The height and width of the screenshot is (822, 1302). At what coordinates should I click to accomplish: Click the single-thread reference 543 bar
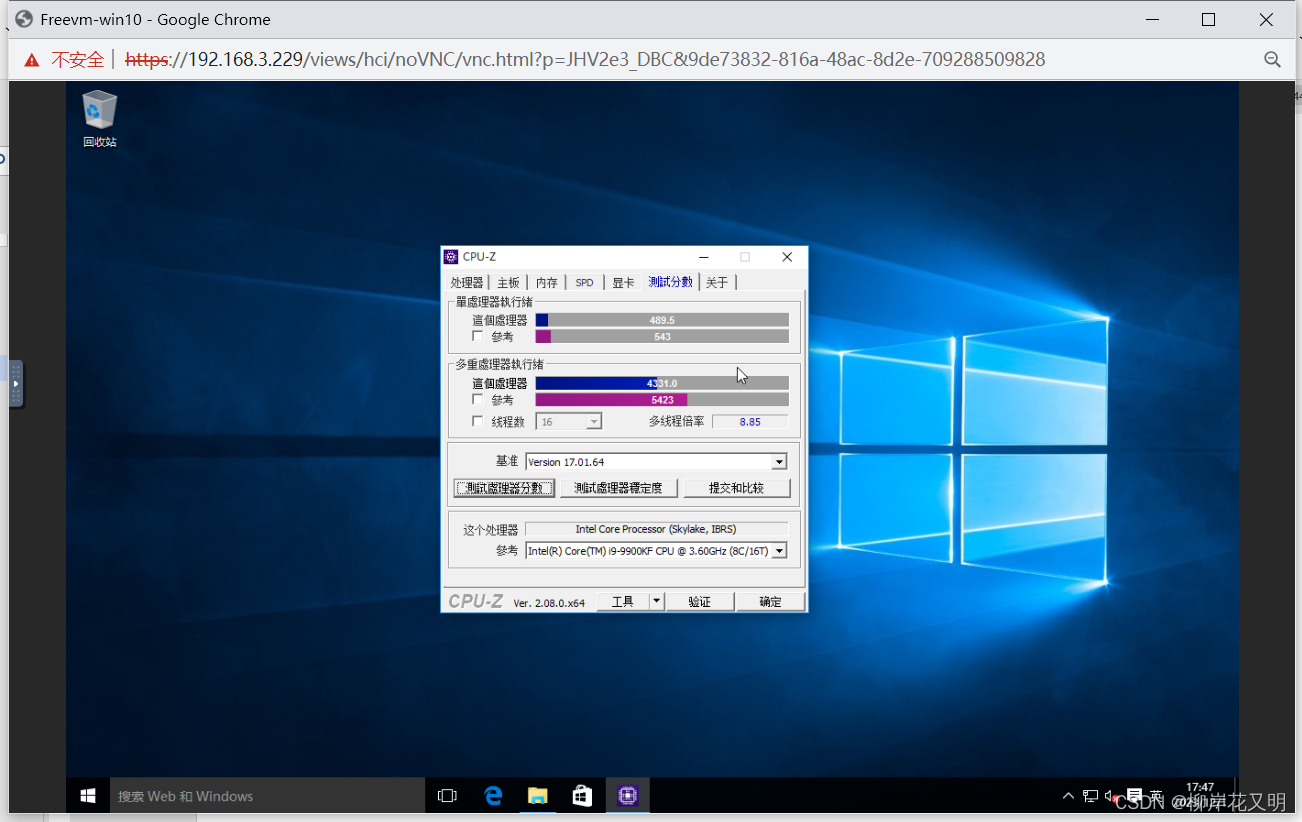[662, 337]
